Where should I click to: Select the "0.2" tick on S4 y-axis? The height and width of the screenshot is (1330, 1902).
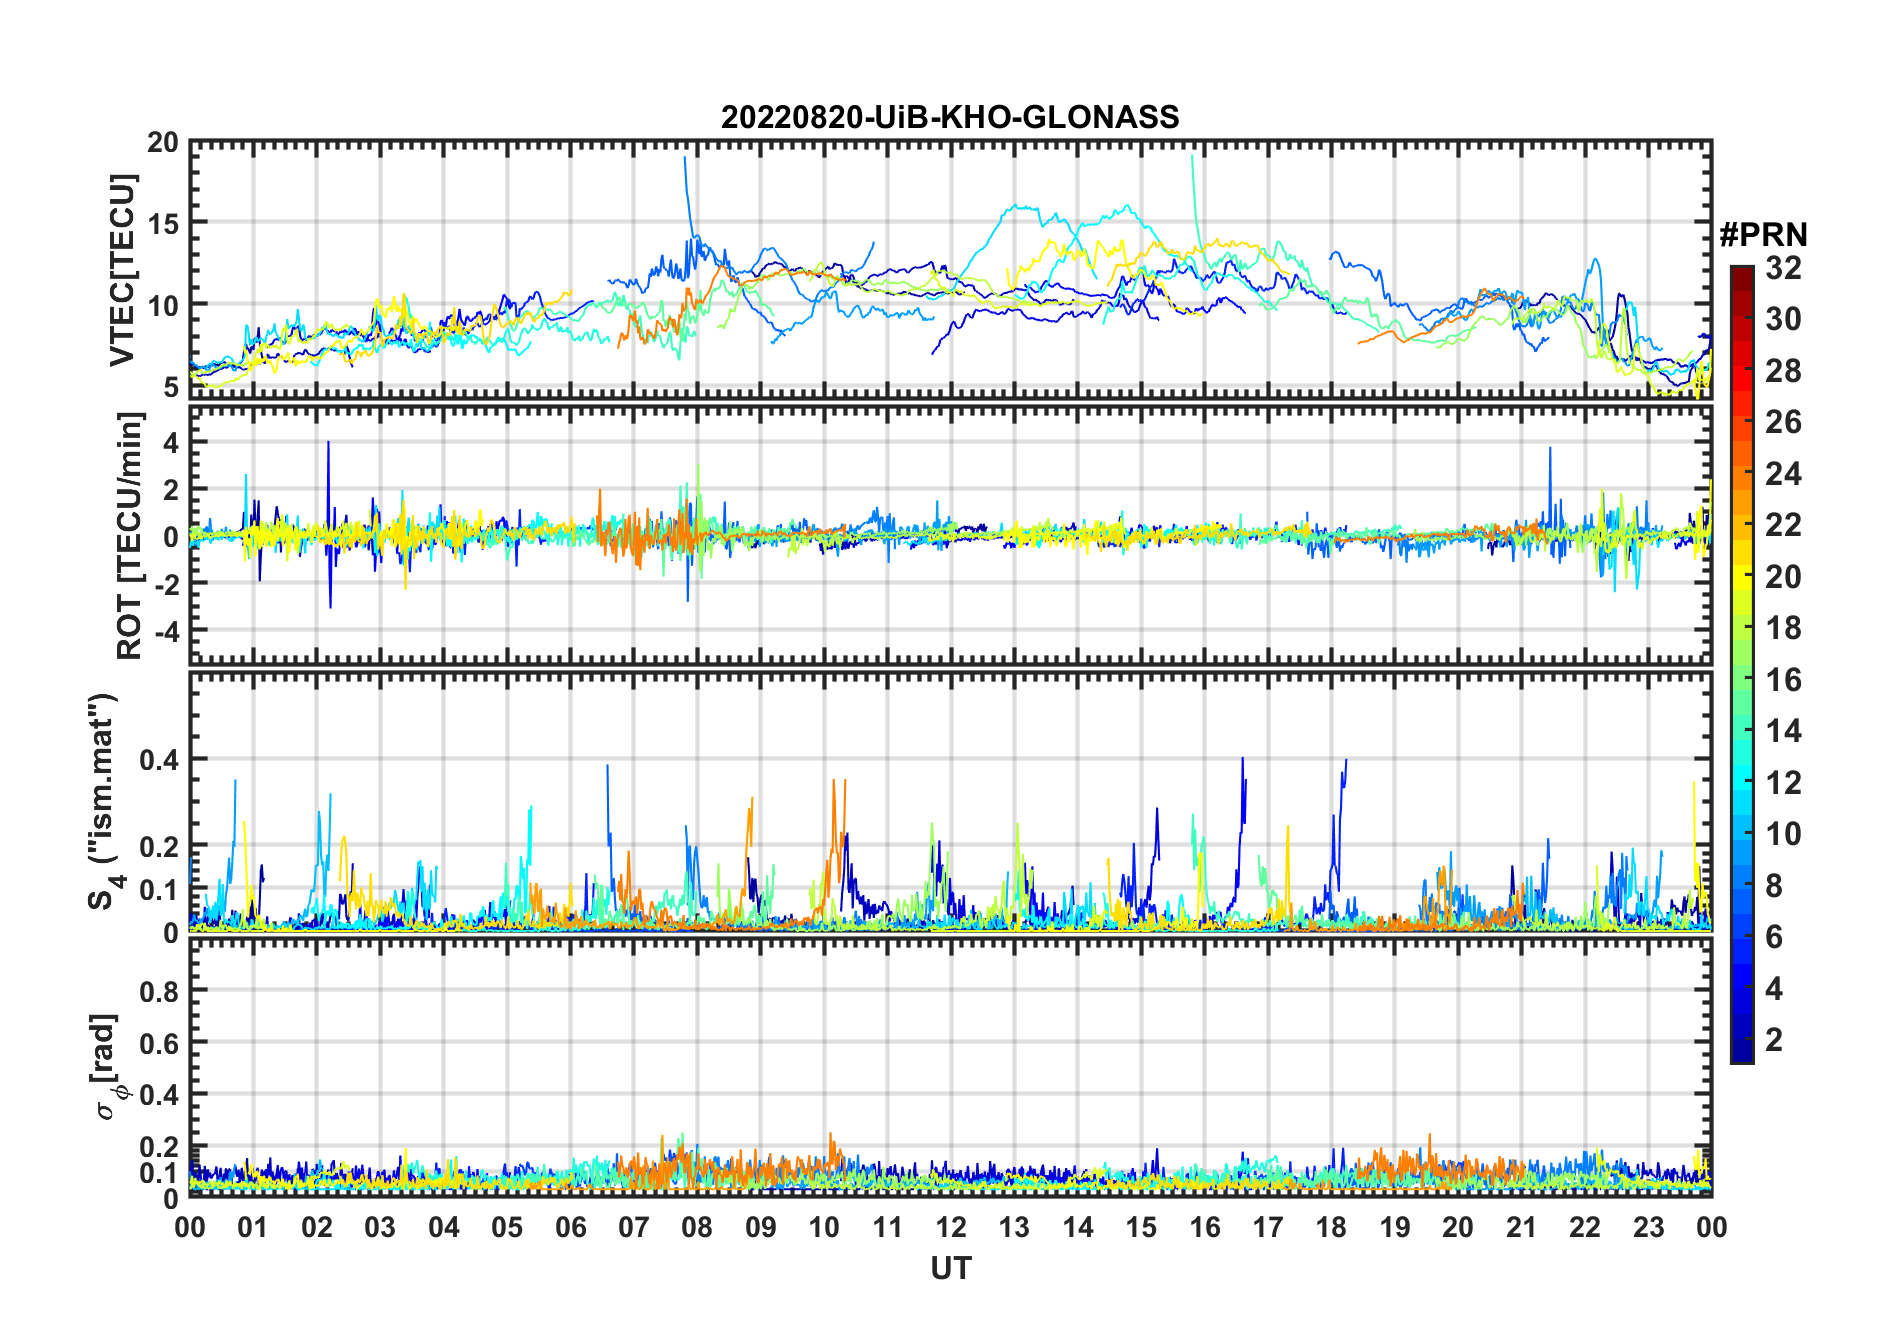coord(160,847)
